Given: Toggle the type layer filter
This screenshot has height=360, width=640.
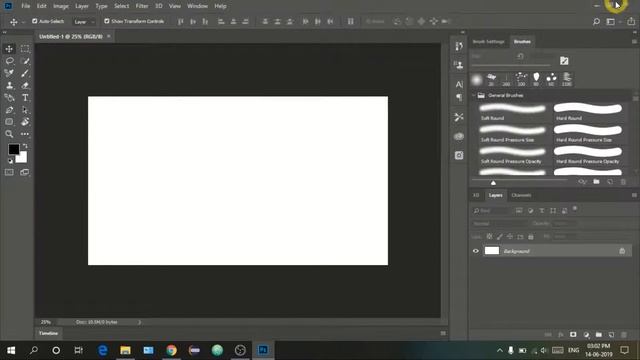Looking at the screenshot, I should point(542,211).
